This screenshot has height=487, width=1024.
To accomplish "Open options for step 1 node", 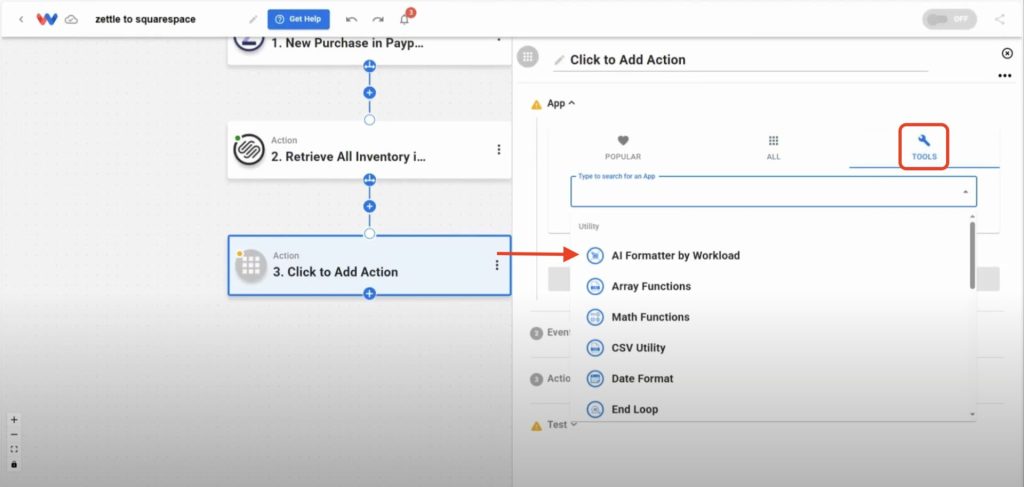I will pyautogui.click(x=499, y=39).
